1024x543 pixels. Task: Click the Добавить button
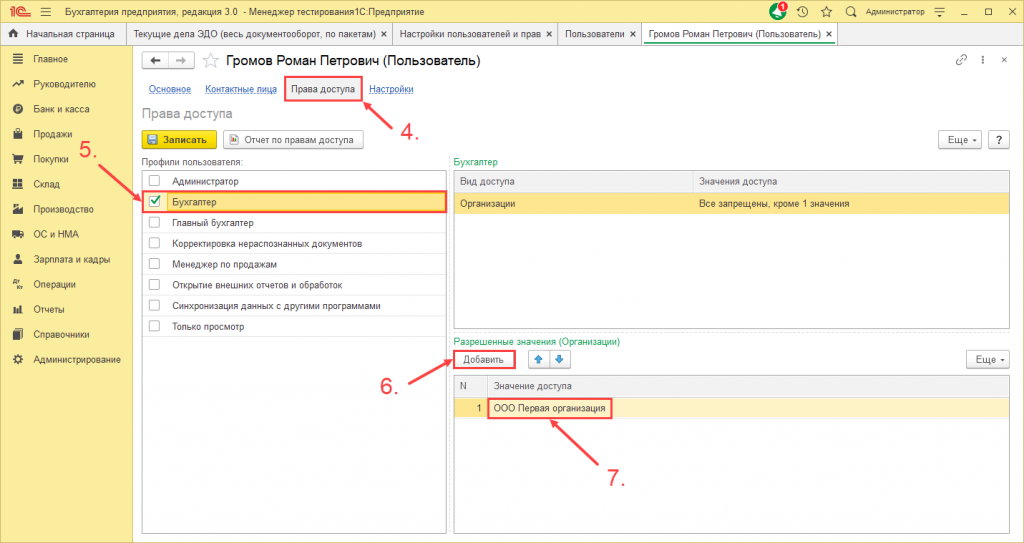[x=483, y=359]
